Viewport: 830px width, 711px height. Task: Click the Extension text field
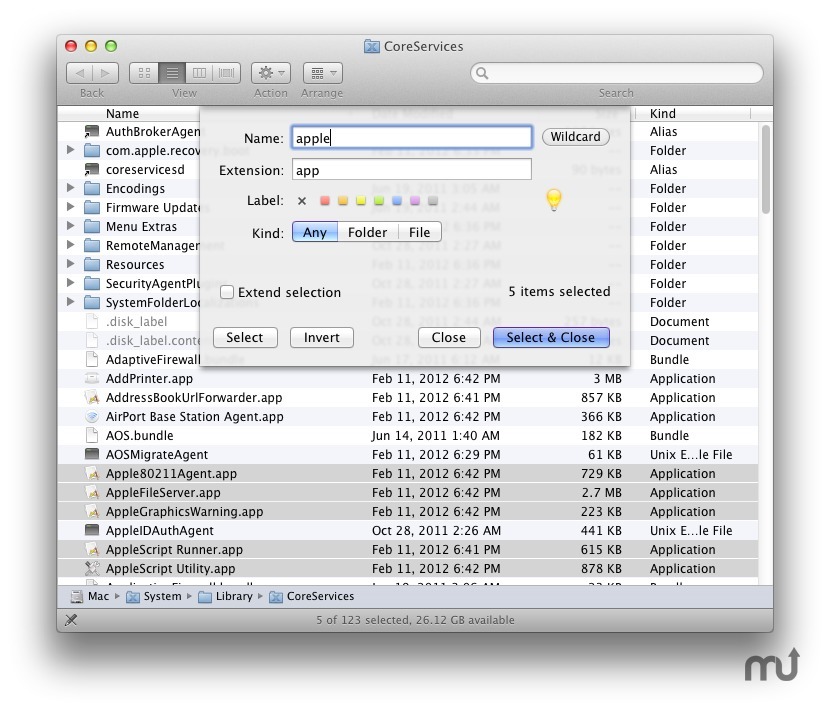click(411, 170)
